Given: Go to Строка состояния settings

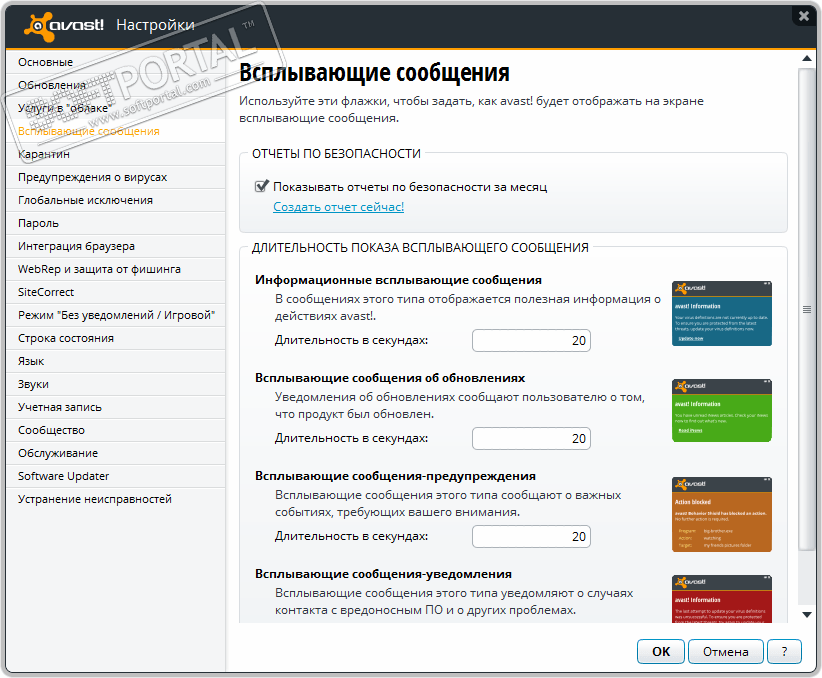Looking at the screenshot, I should pos(116,338).
